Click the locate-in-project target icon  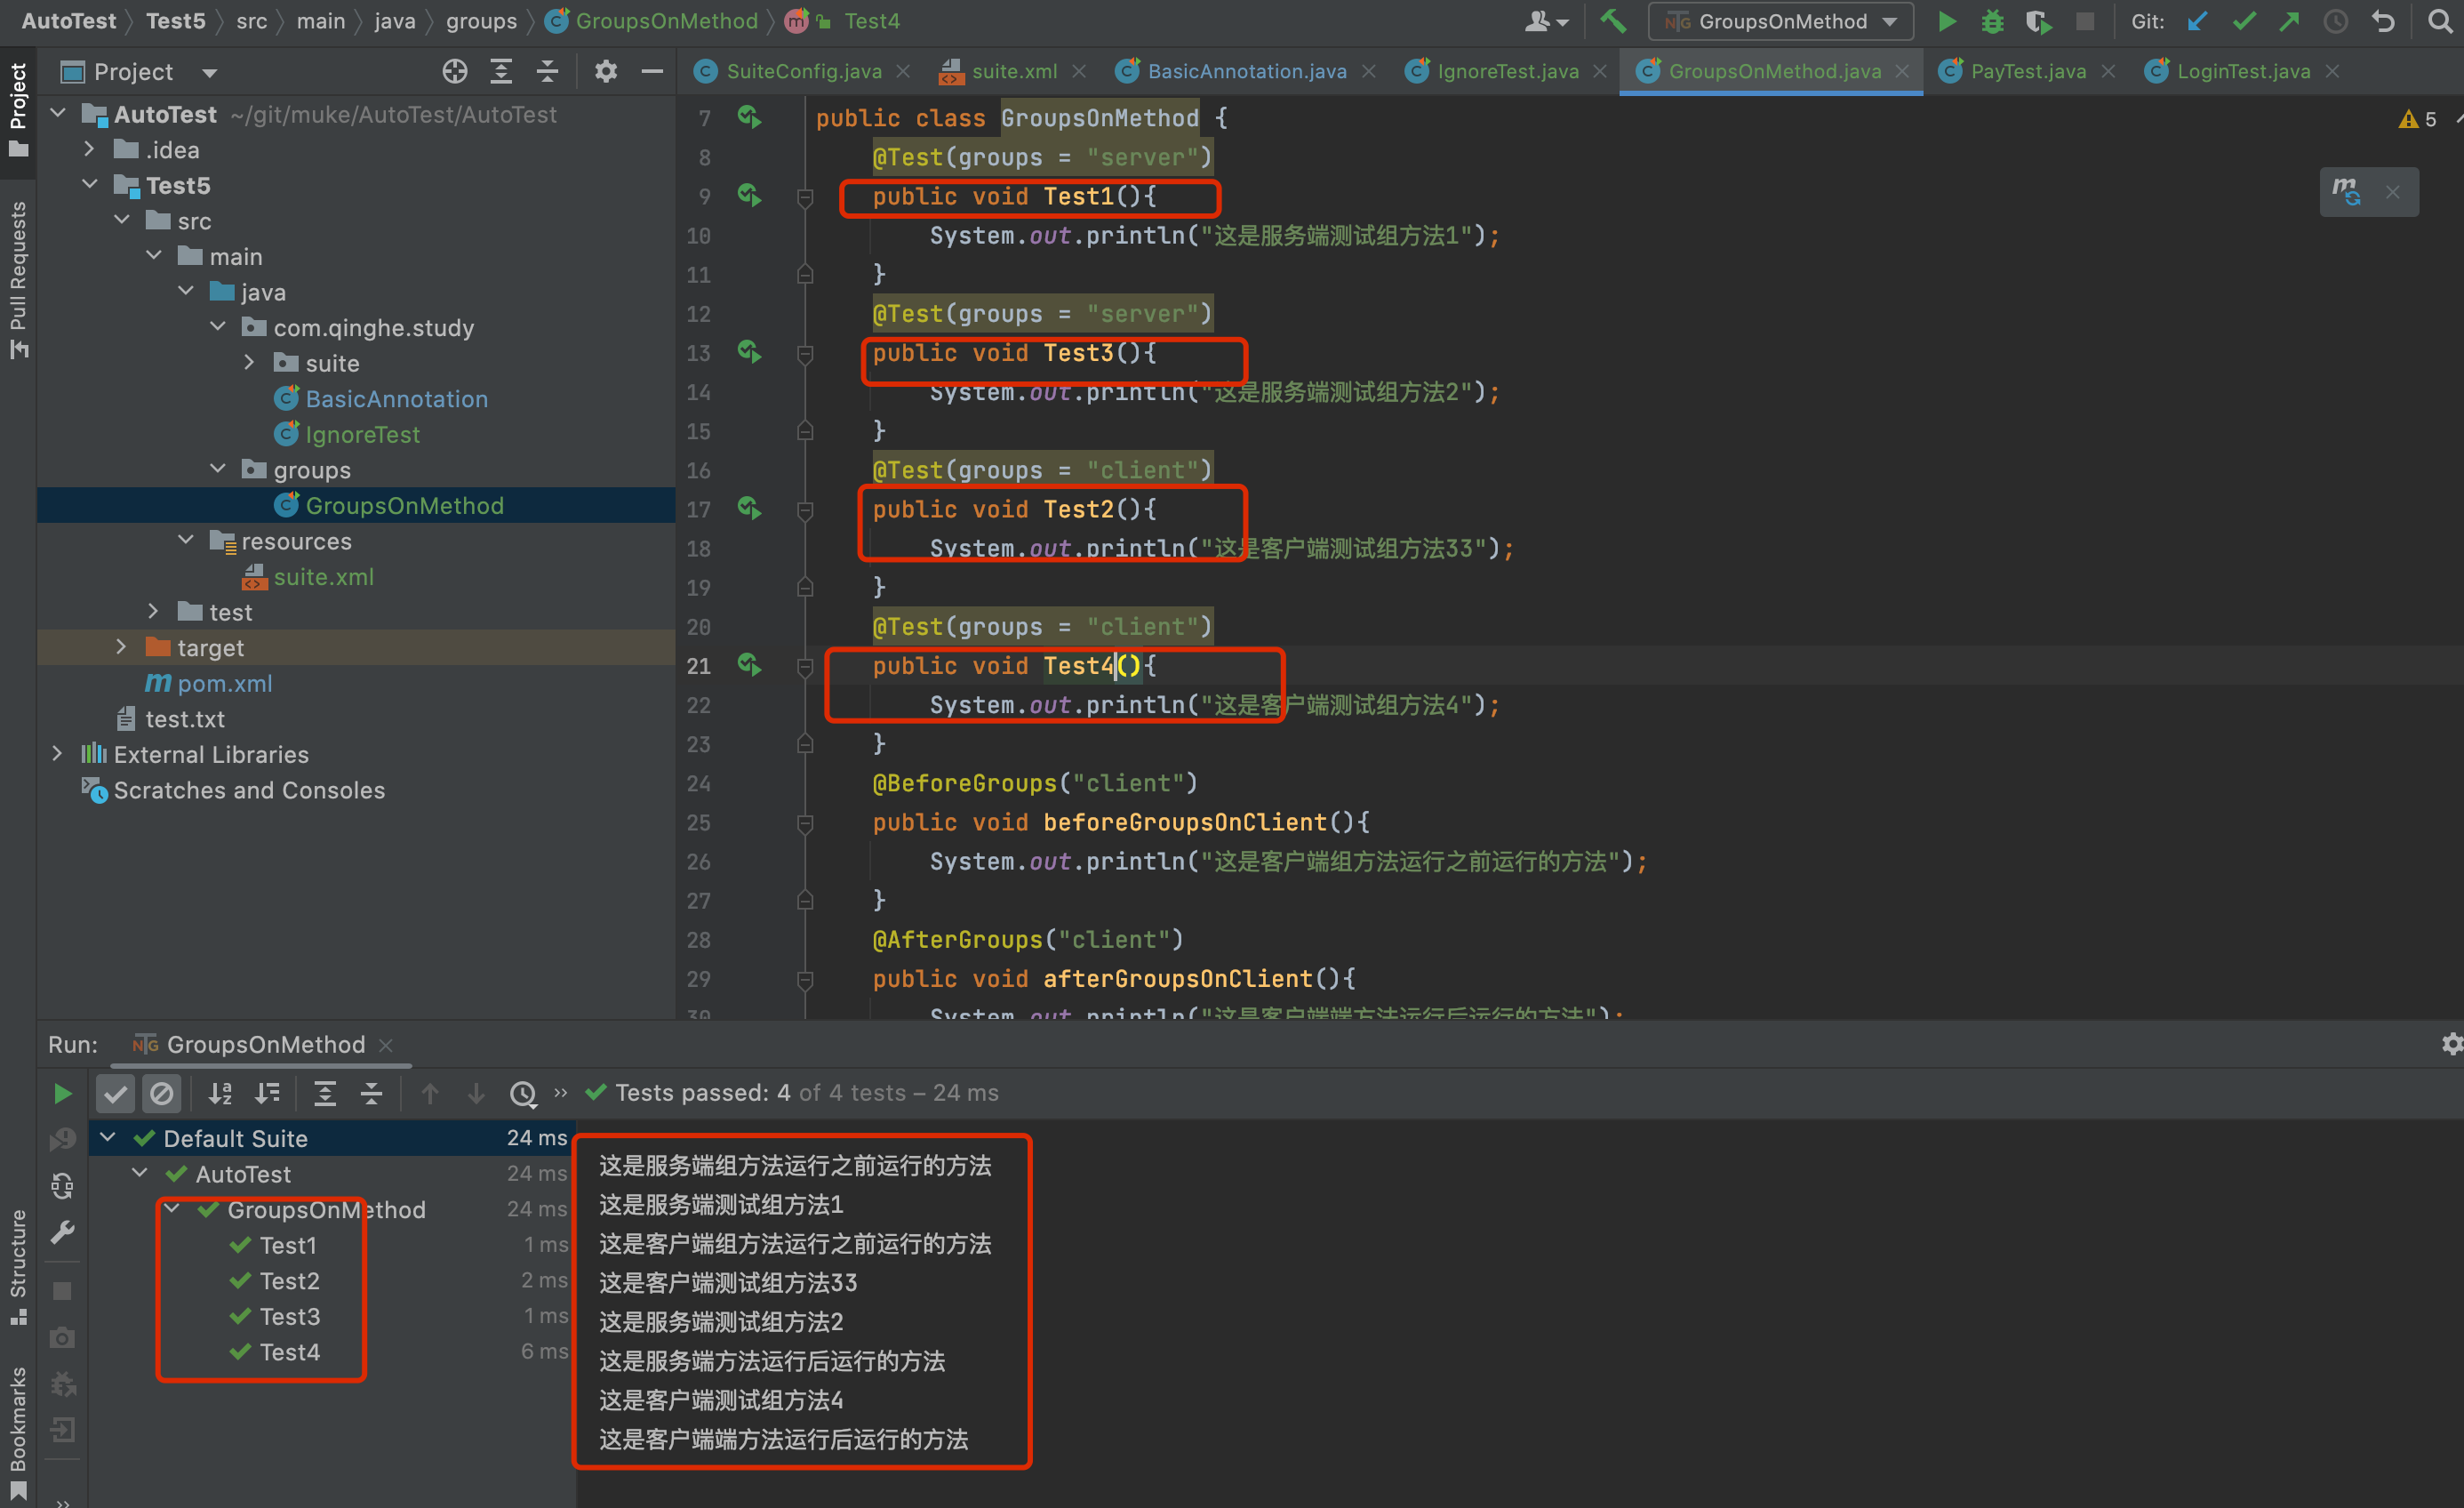click(x=454, y=71)
